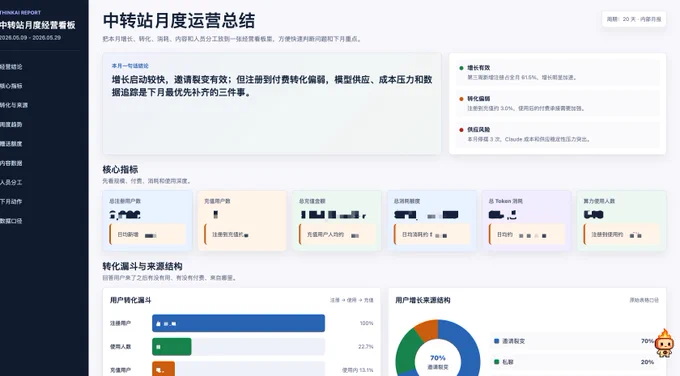This screenshot has width=680, height=376.
Task: Click the 周期 20 天 内部月报 badge
Action: tap(634, 19)
